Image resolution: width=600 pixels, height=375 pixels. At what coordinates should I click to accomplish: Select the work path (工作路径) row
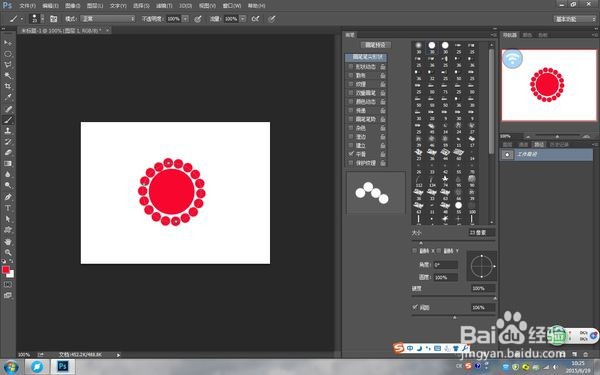click(546, 154)
